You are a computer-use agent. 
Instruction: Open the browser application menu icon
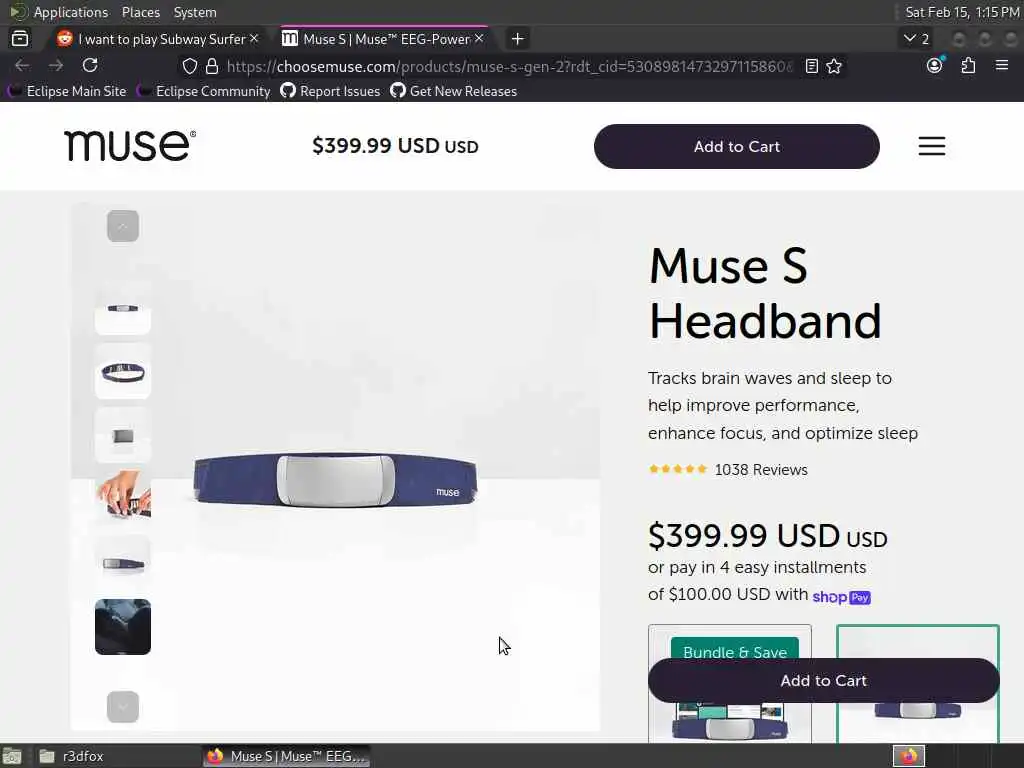click(x=1002, y=65)
